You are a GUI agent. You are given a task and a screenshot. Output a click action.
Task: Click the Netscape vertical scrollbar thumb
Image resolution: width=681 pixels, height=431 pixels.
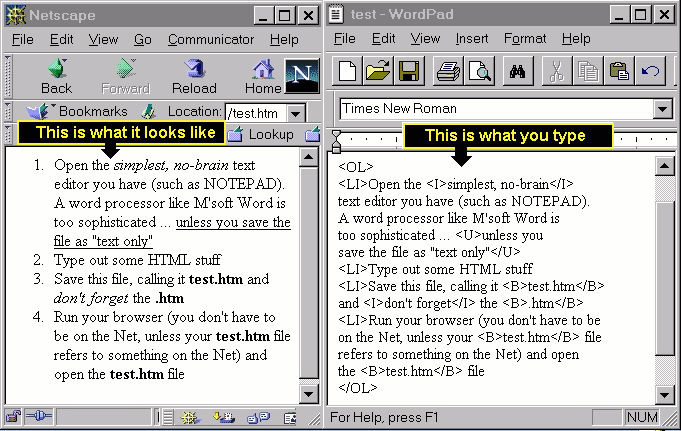[309, 272]
